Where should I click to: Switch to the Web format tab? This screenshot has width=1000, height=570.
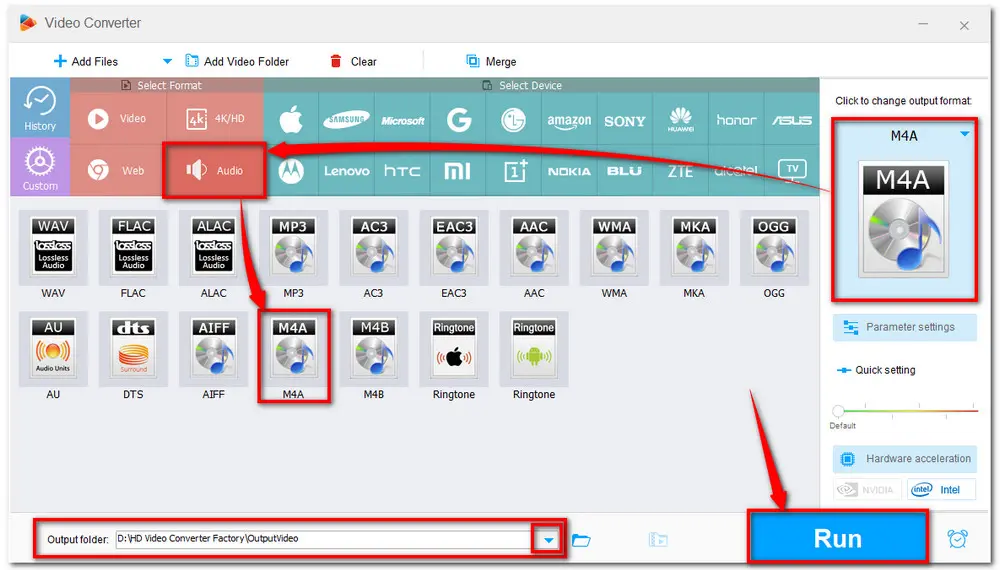[118, 170]
